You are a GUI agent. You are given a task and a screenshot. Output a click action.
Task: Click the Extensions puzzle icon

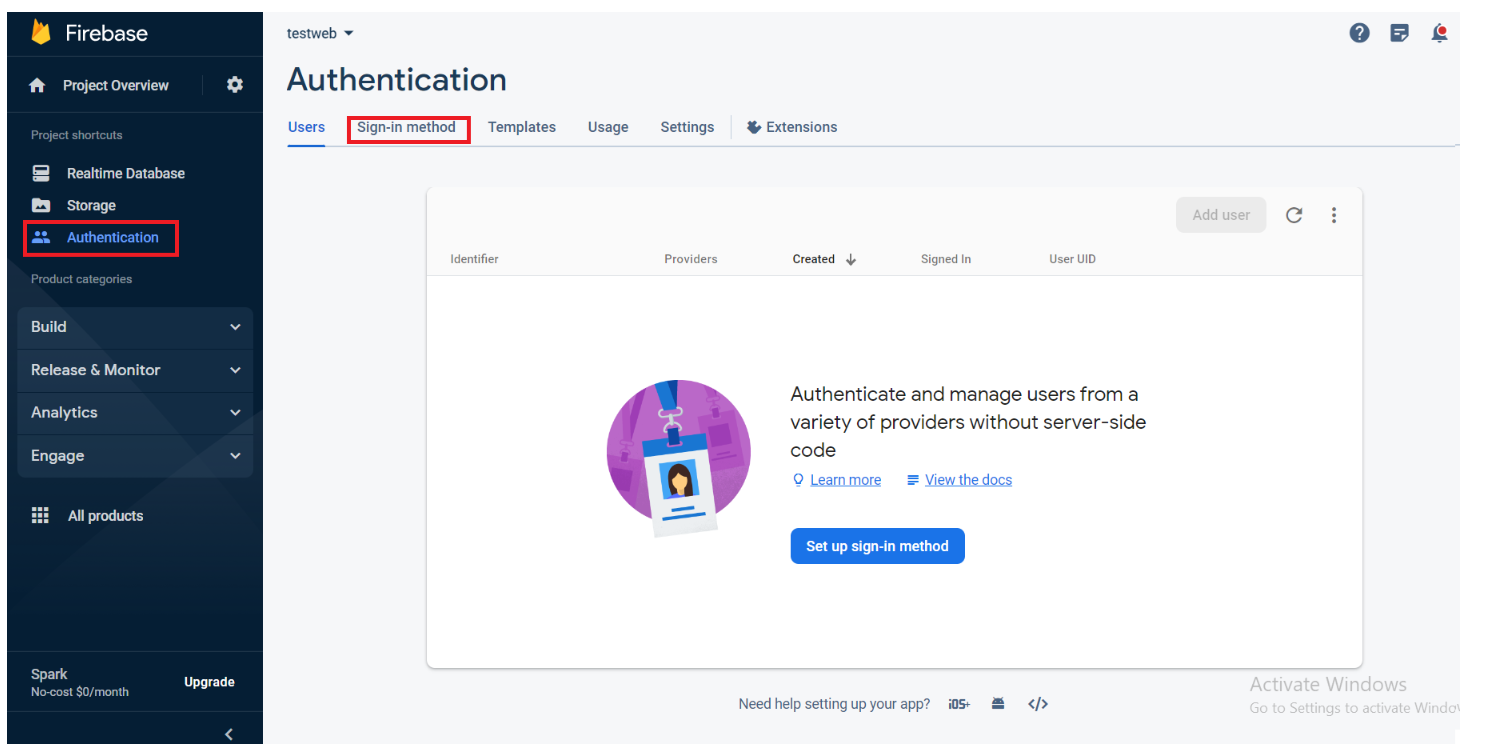(754, 127)
